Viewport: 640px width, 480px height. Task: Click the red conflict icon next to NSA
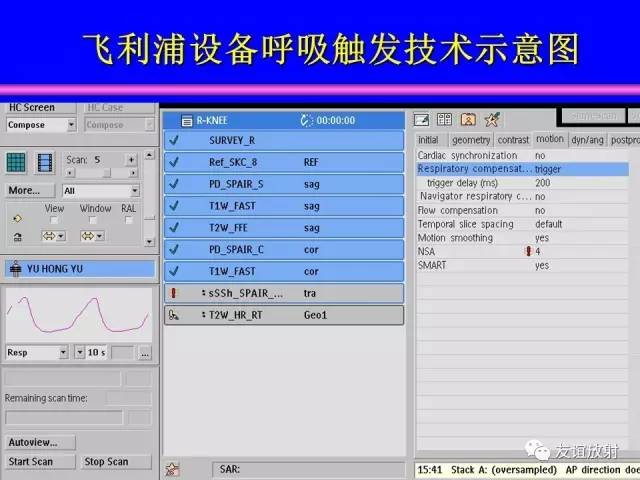[x=529, y=251]
